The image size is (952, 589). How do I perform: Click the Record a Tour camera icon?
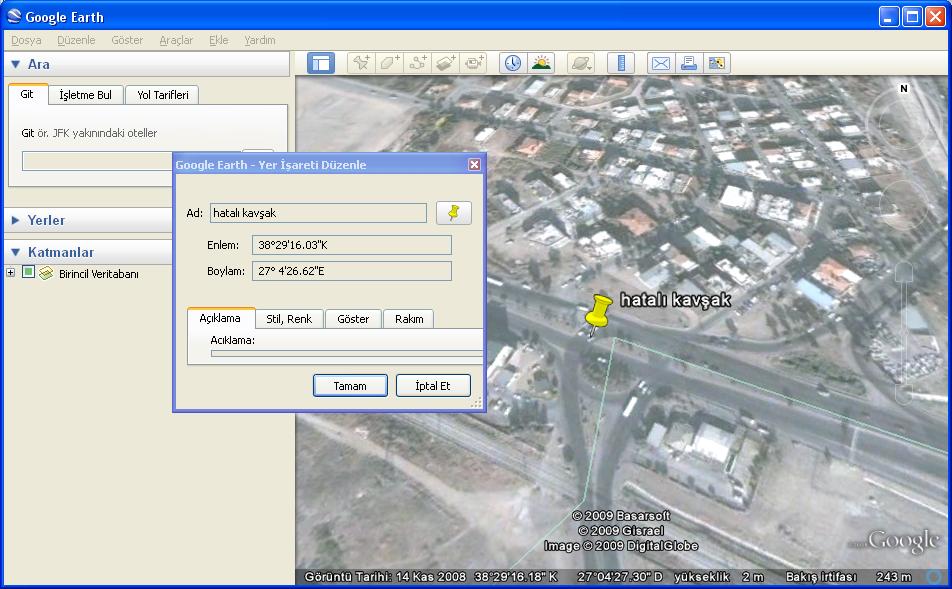click(474, 63)
